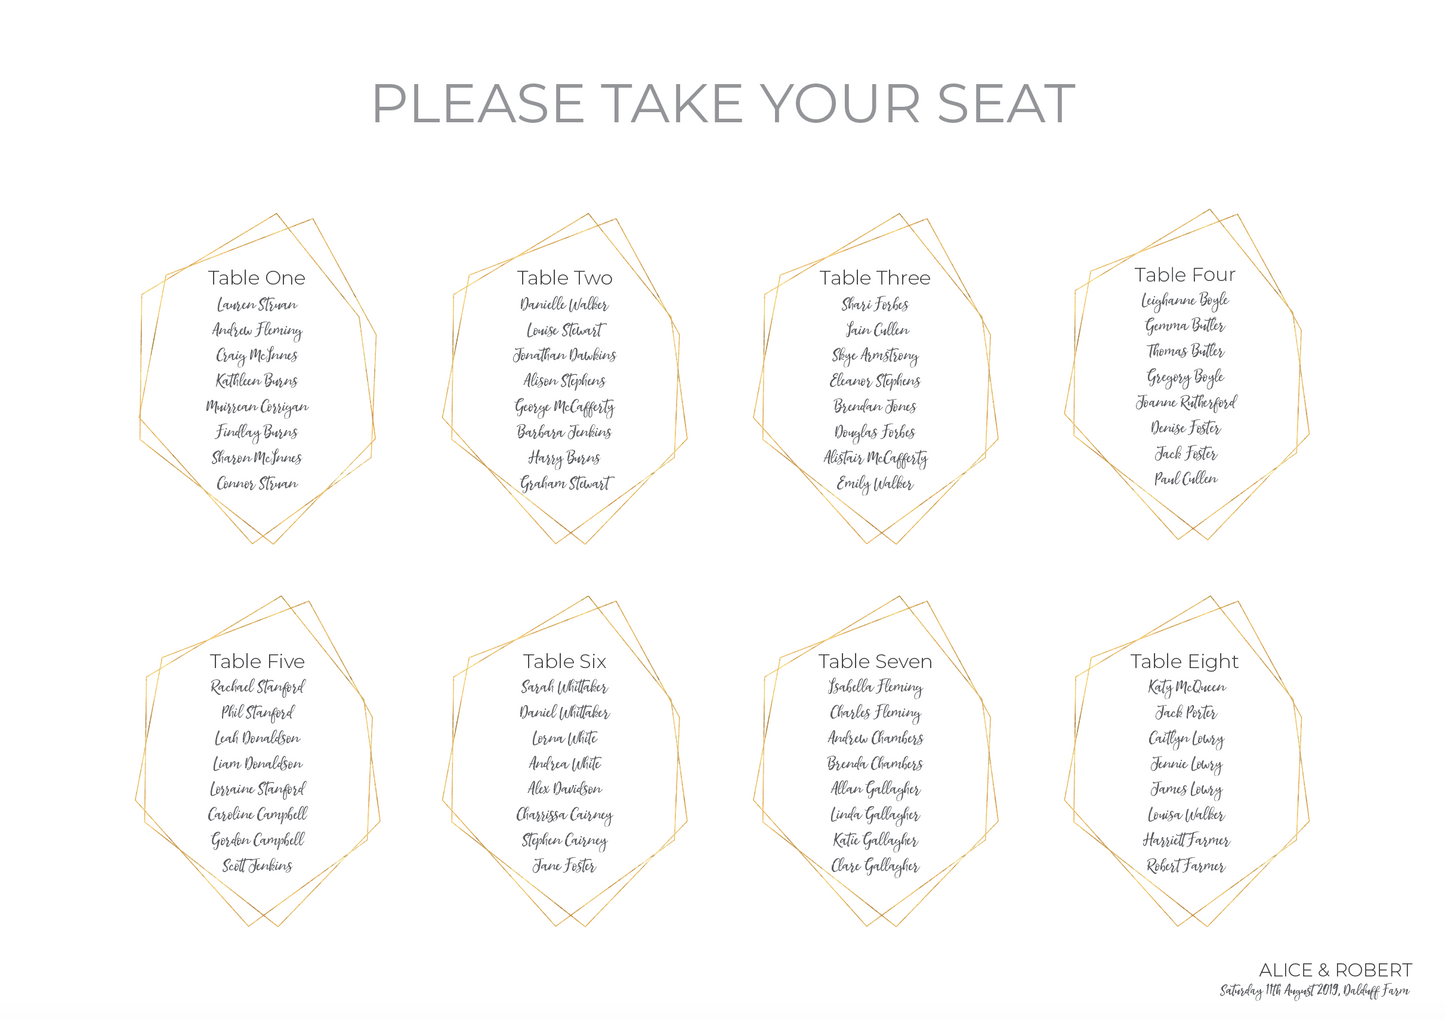Click the Table Two title
The image size is (1445, 1020).
564,278
